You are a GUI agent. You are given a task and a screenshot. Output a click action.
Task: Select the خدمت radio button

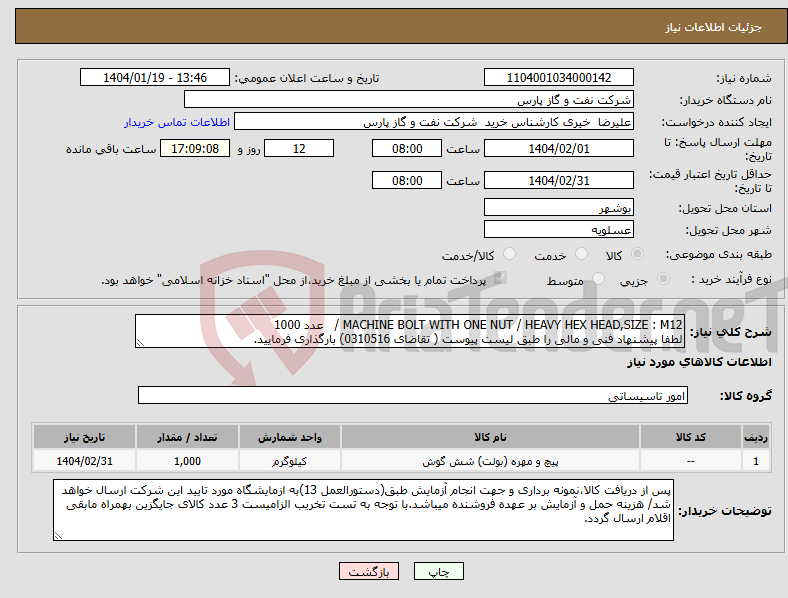(x=581, y=254)
